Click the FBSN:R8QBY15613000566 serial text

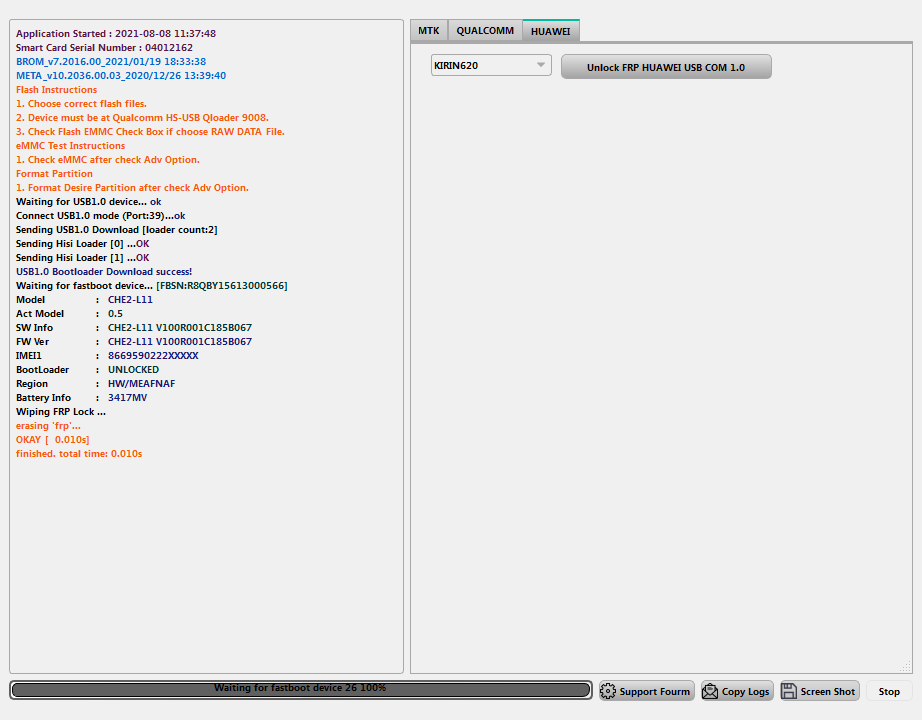[x=222, y=286]
